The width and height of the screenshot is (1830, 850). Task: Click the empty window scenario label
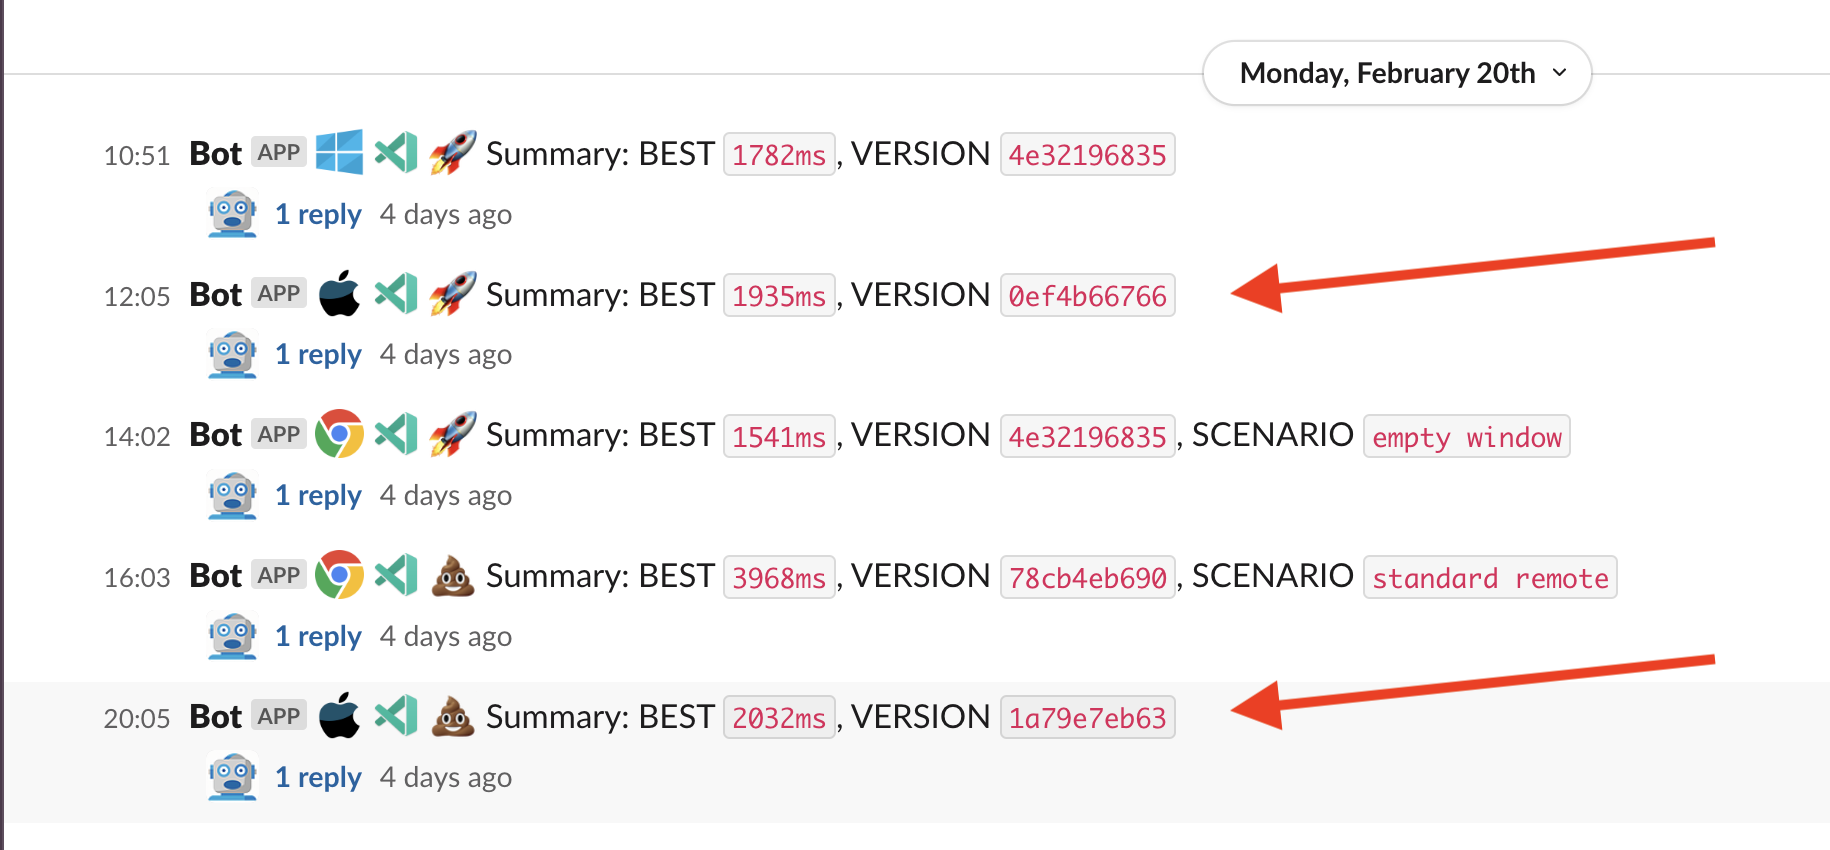[x=1466, y=436]
